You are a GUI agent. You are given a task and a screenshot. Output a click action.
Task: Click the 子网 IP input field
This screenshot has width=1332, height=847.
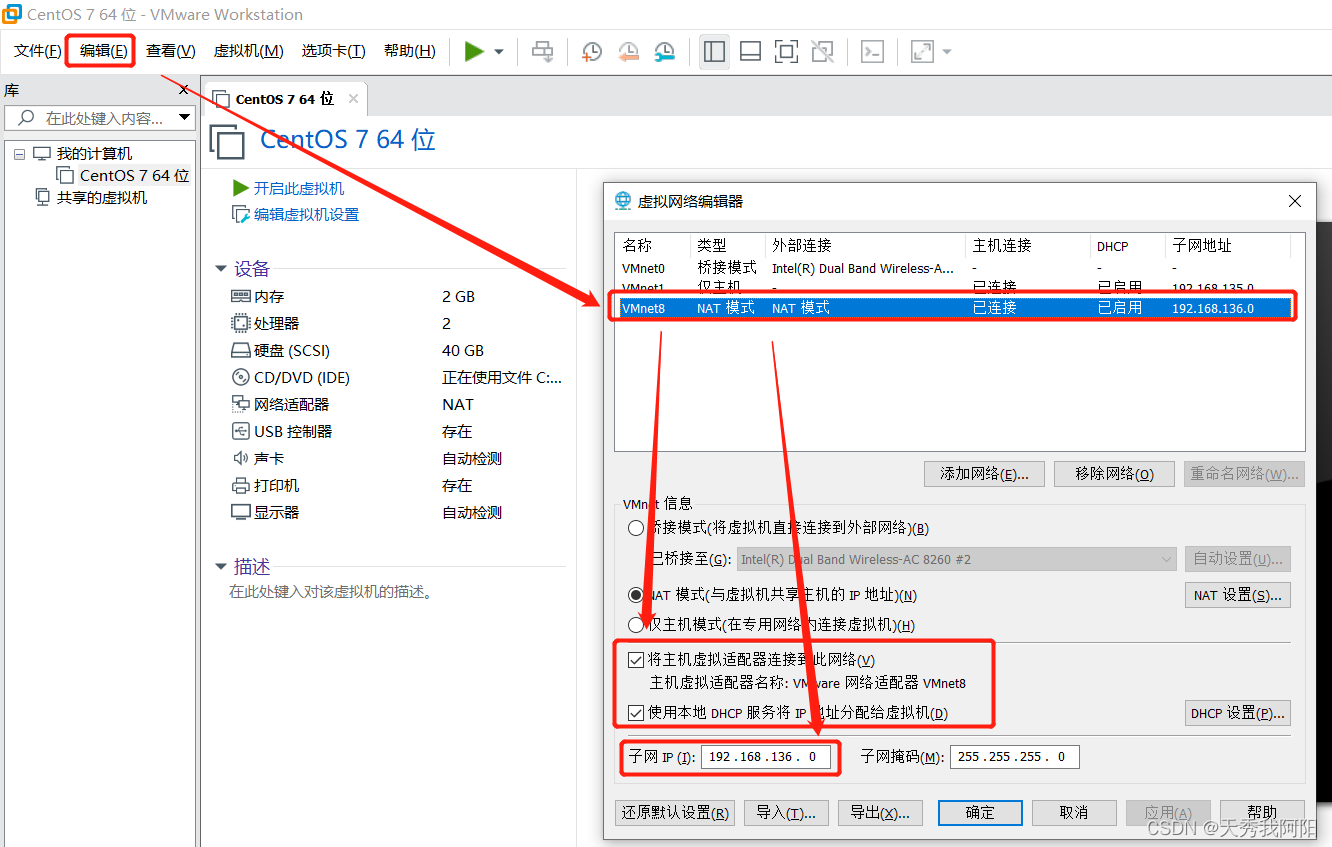click(765, 757)
